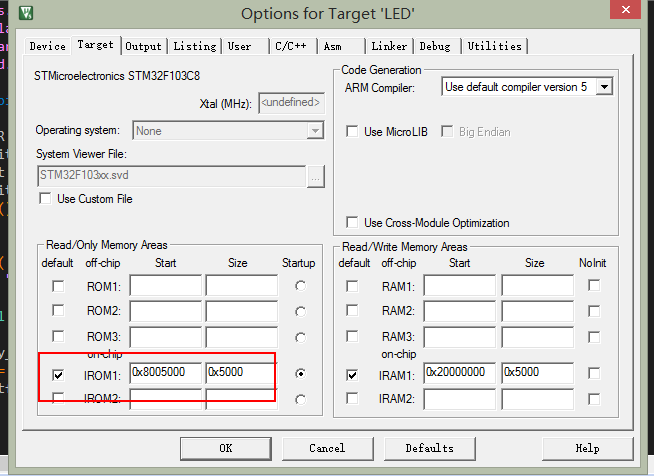Image resolution: width=654 pixels, height=476 pixels.
Task: Select ROM2 Startup radio button
Action: tap(300, 312)
